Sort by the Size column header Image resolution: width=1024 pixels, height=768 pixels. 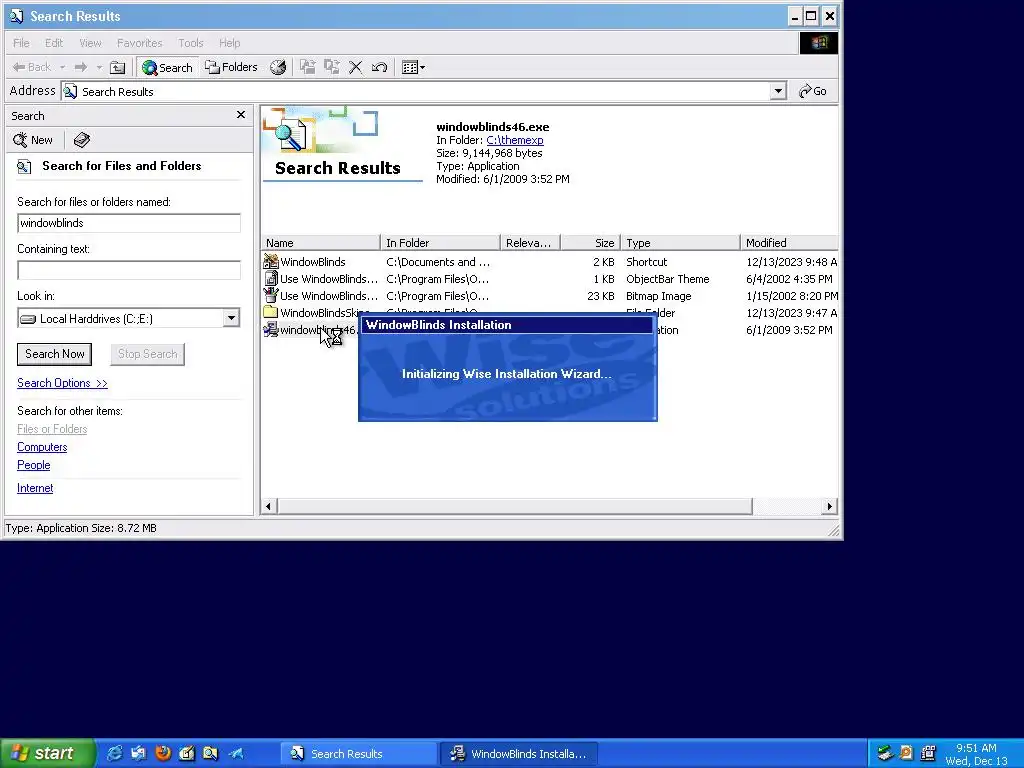click(x=590, y=243)
